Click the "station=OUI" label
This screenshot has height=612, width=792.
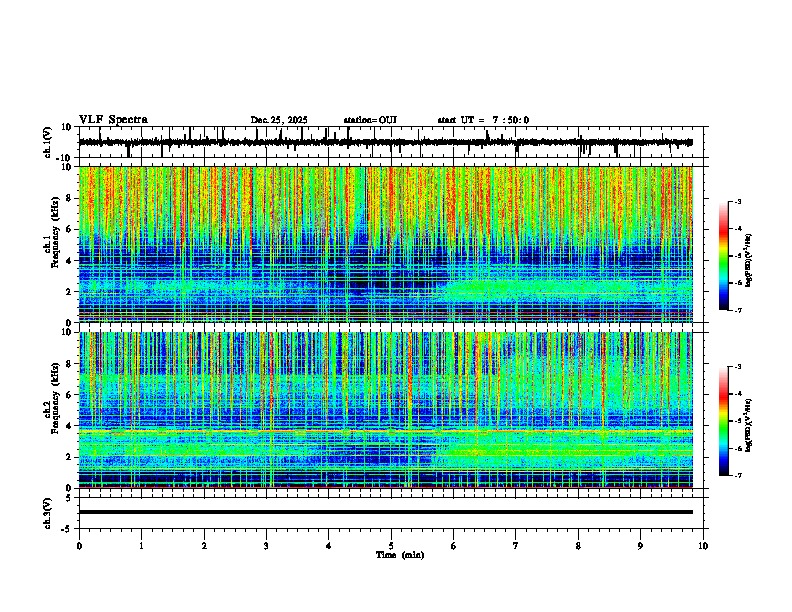tap(370, 120)
